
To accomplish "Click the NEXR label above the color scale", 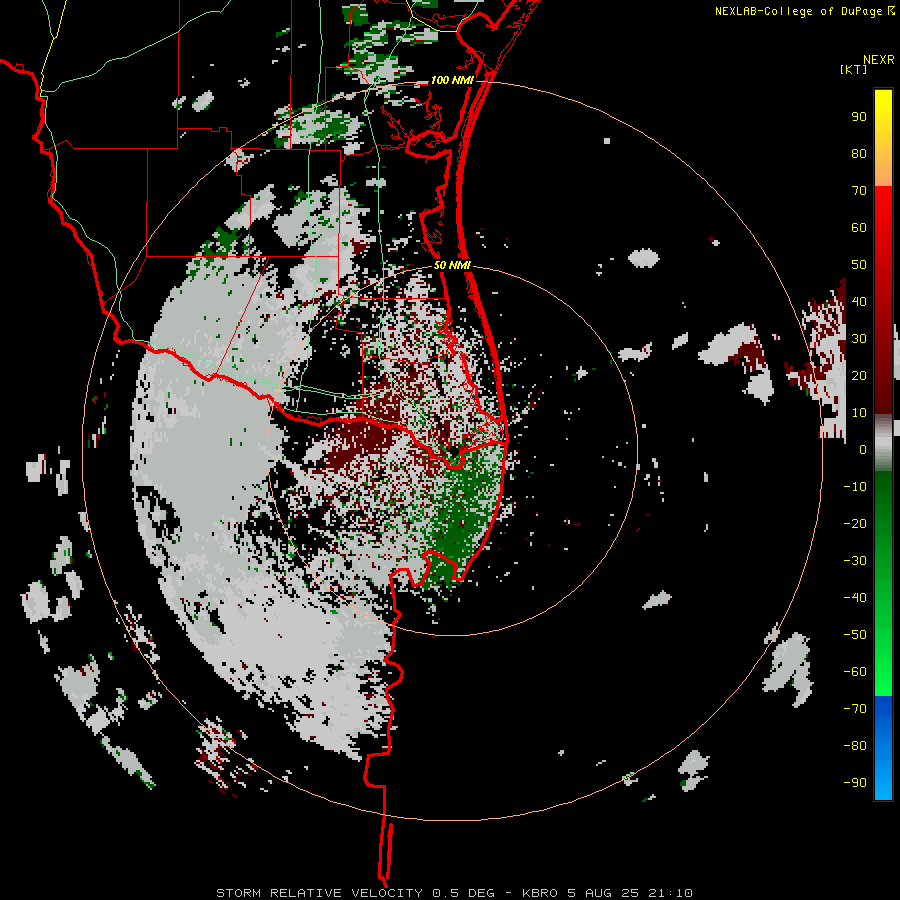I will [878, 60].
